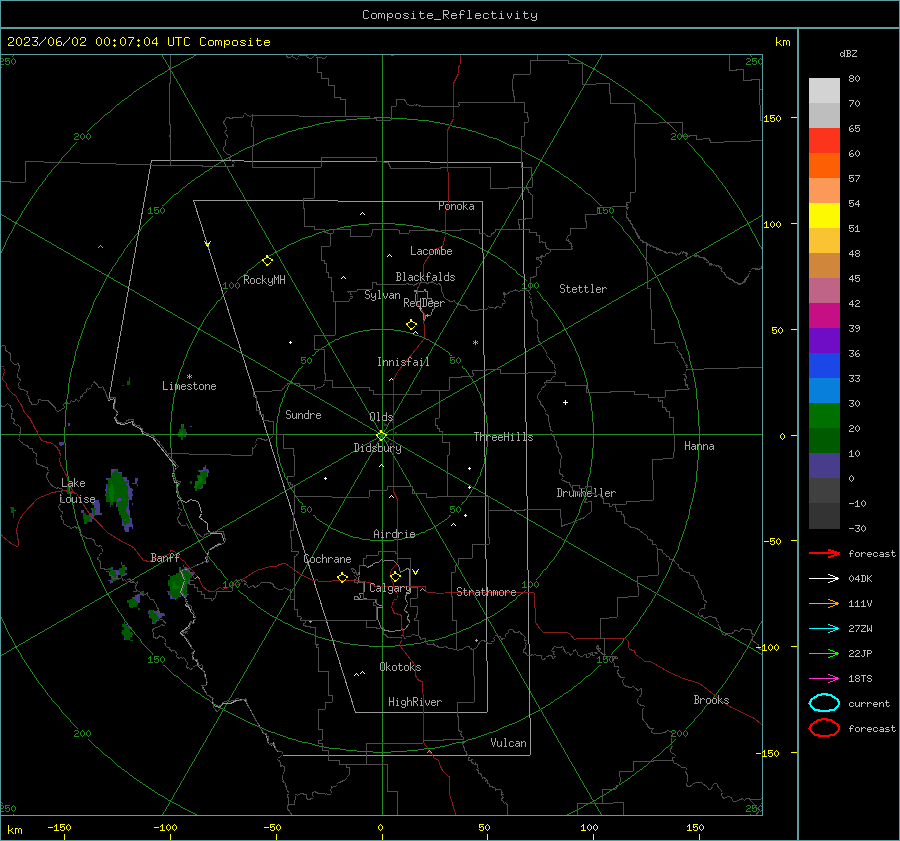Click the bright green swatch below 30 dBZ
This screenshot has height=841, width=900.
click(824, 415)
